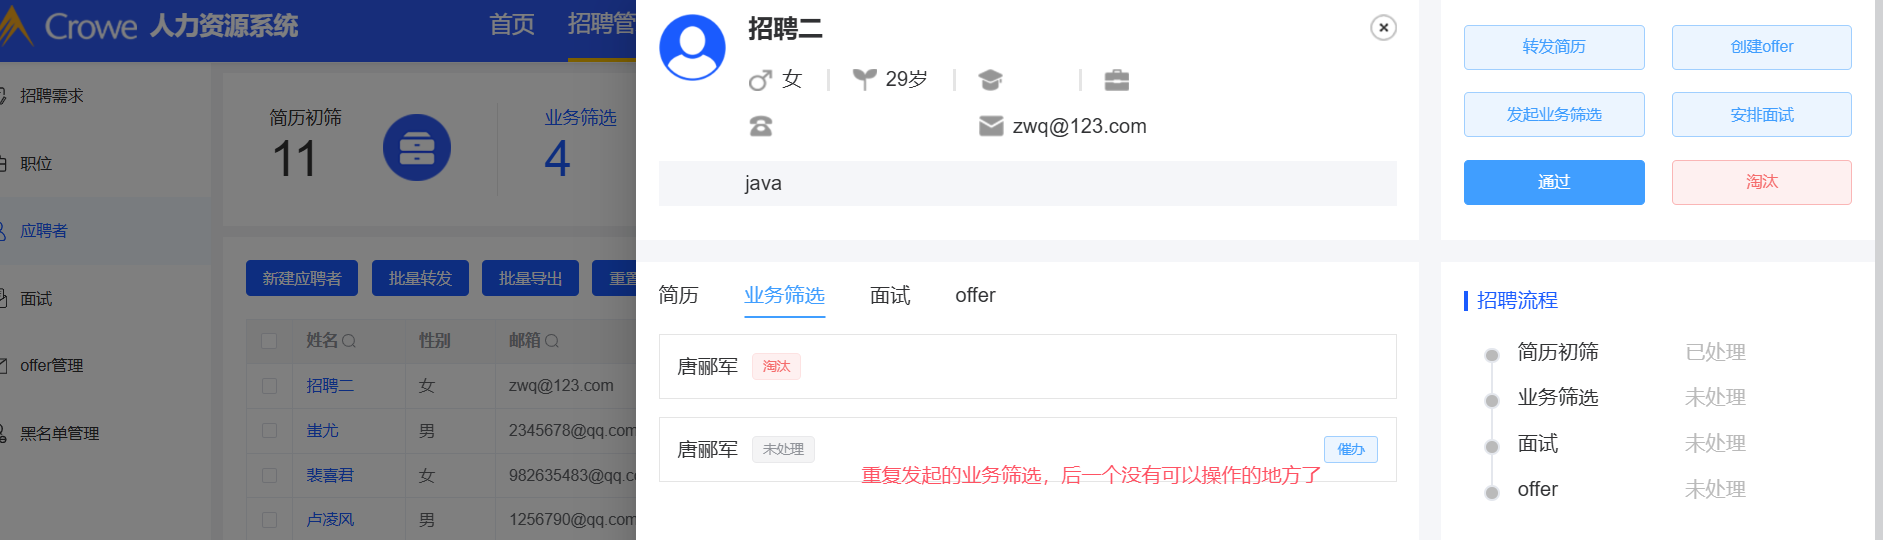The height and width of the screenshot is (540, 1883).
Task: Close the 招聘二 candidate detail panel
Action: [x=1383, y=28]
